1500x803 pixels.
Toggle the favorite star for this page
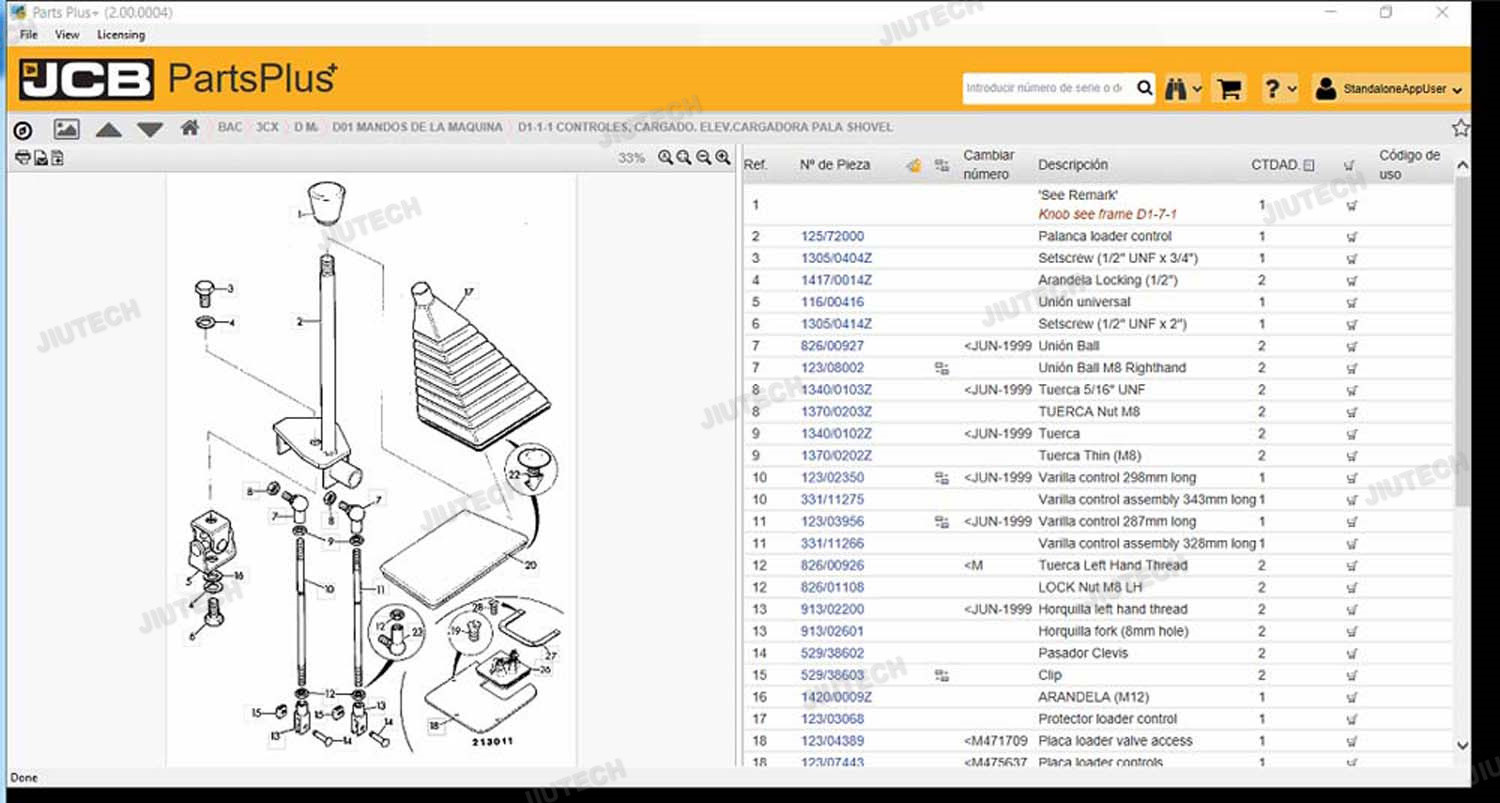pyautogui.click(x=1460, y=128)
